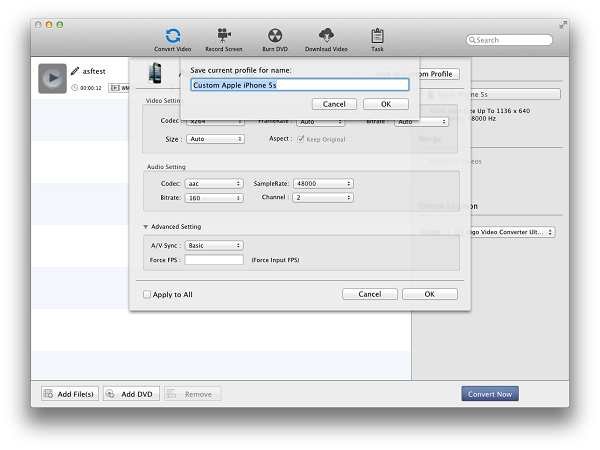The image size is (600, 450).
Task: Open the SampleRate 48000 dropdown
Action: click(x=323, y=184)
